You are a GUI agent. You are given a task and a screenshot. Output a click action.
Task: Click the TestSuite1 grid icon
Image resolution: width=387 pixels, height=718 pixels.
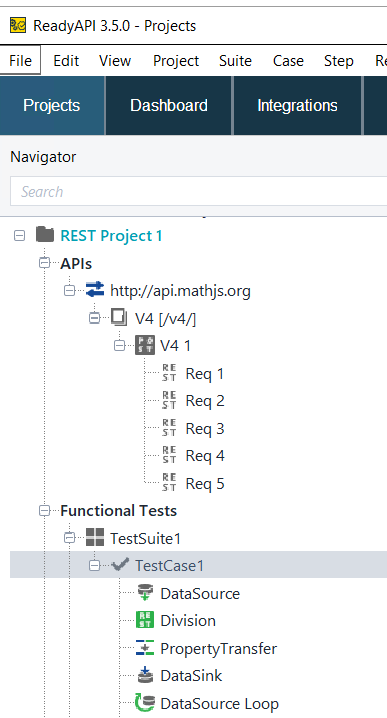click(x=95, y=538)
